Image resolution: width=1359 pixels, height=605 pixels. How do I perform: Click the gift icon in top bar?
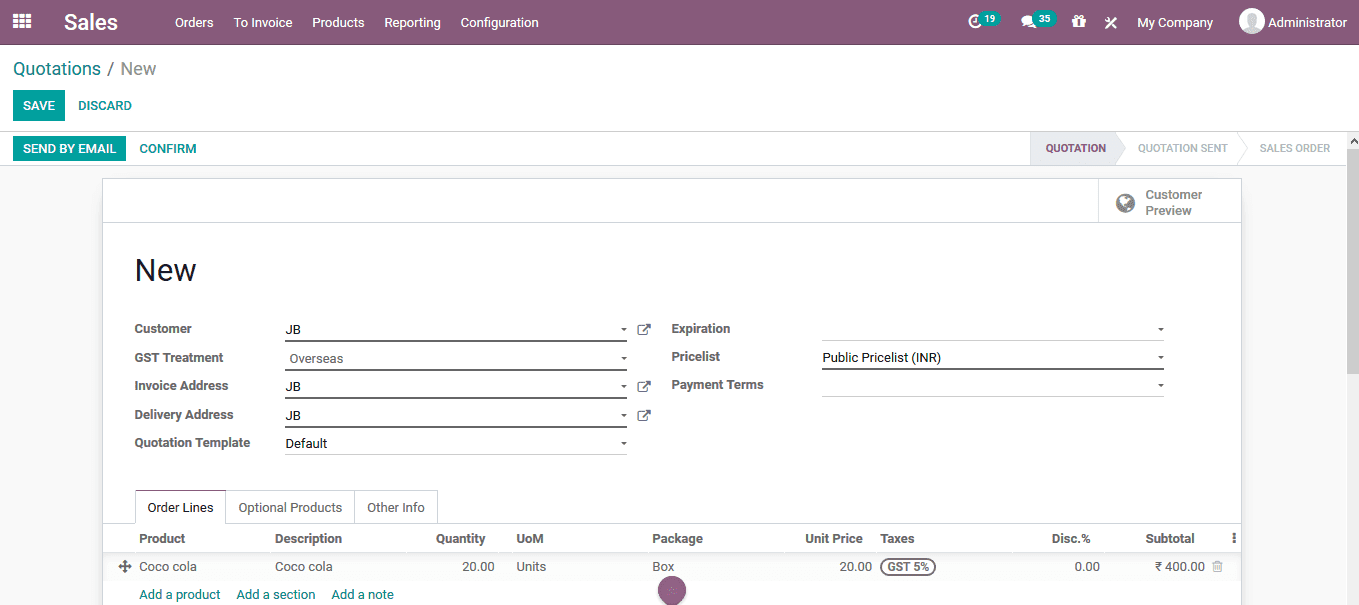pyautogui.click(x=1078, y=21)
